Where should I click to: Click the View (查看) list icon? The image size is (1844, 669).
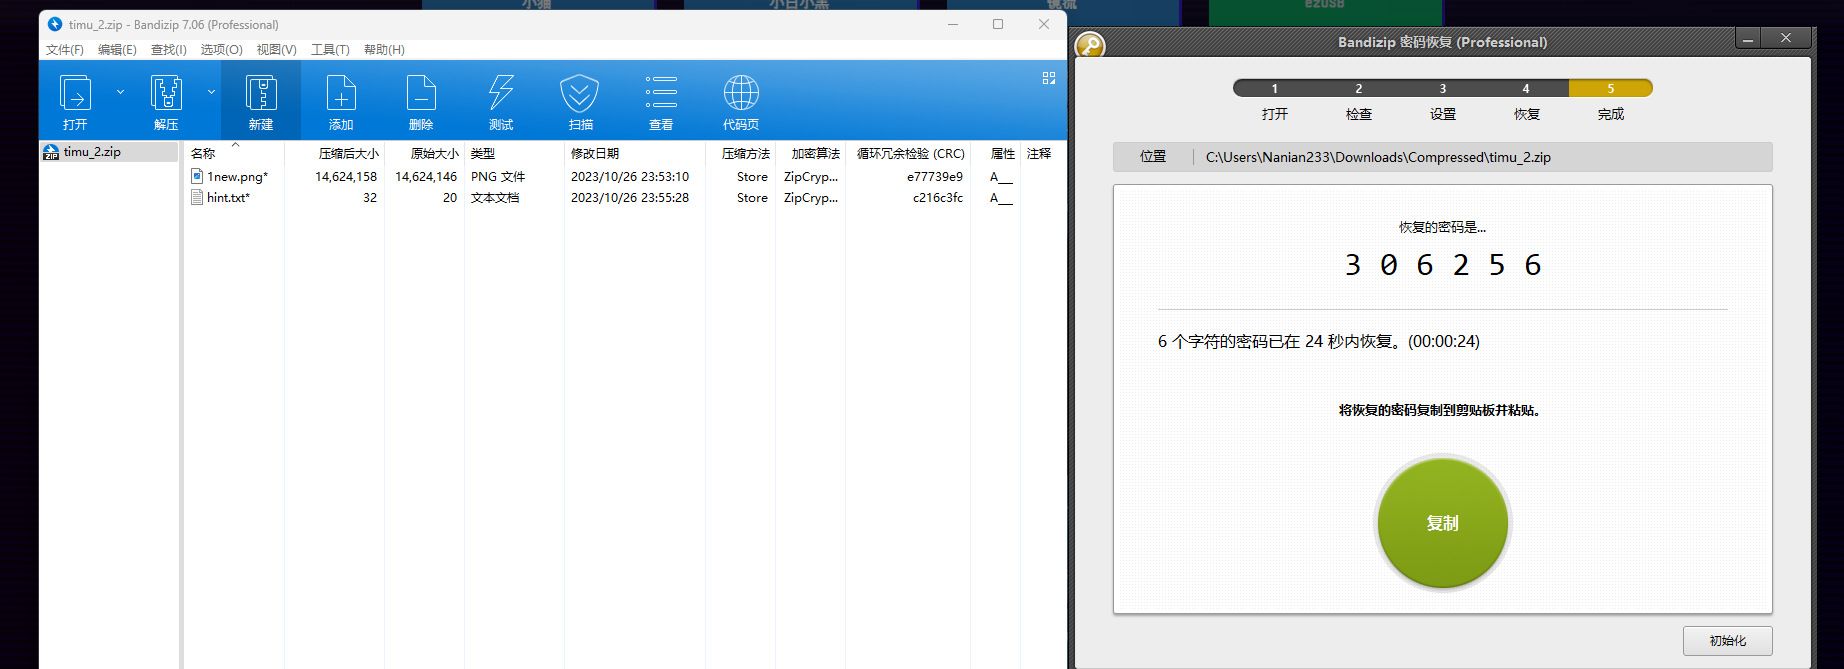pyautogui.click(x=661, y=93)
